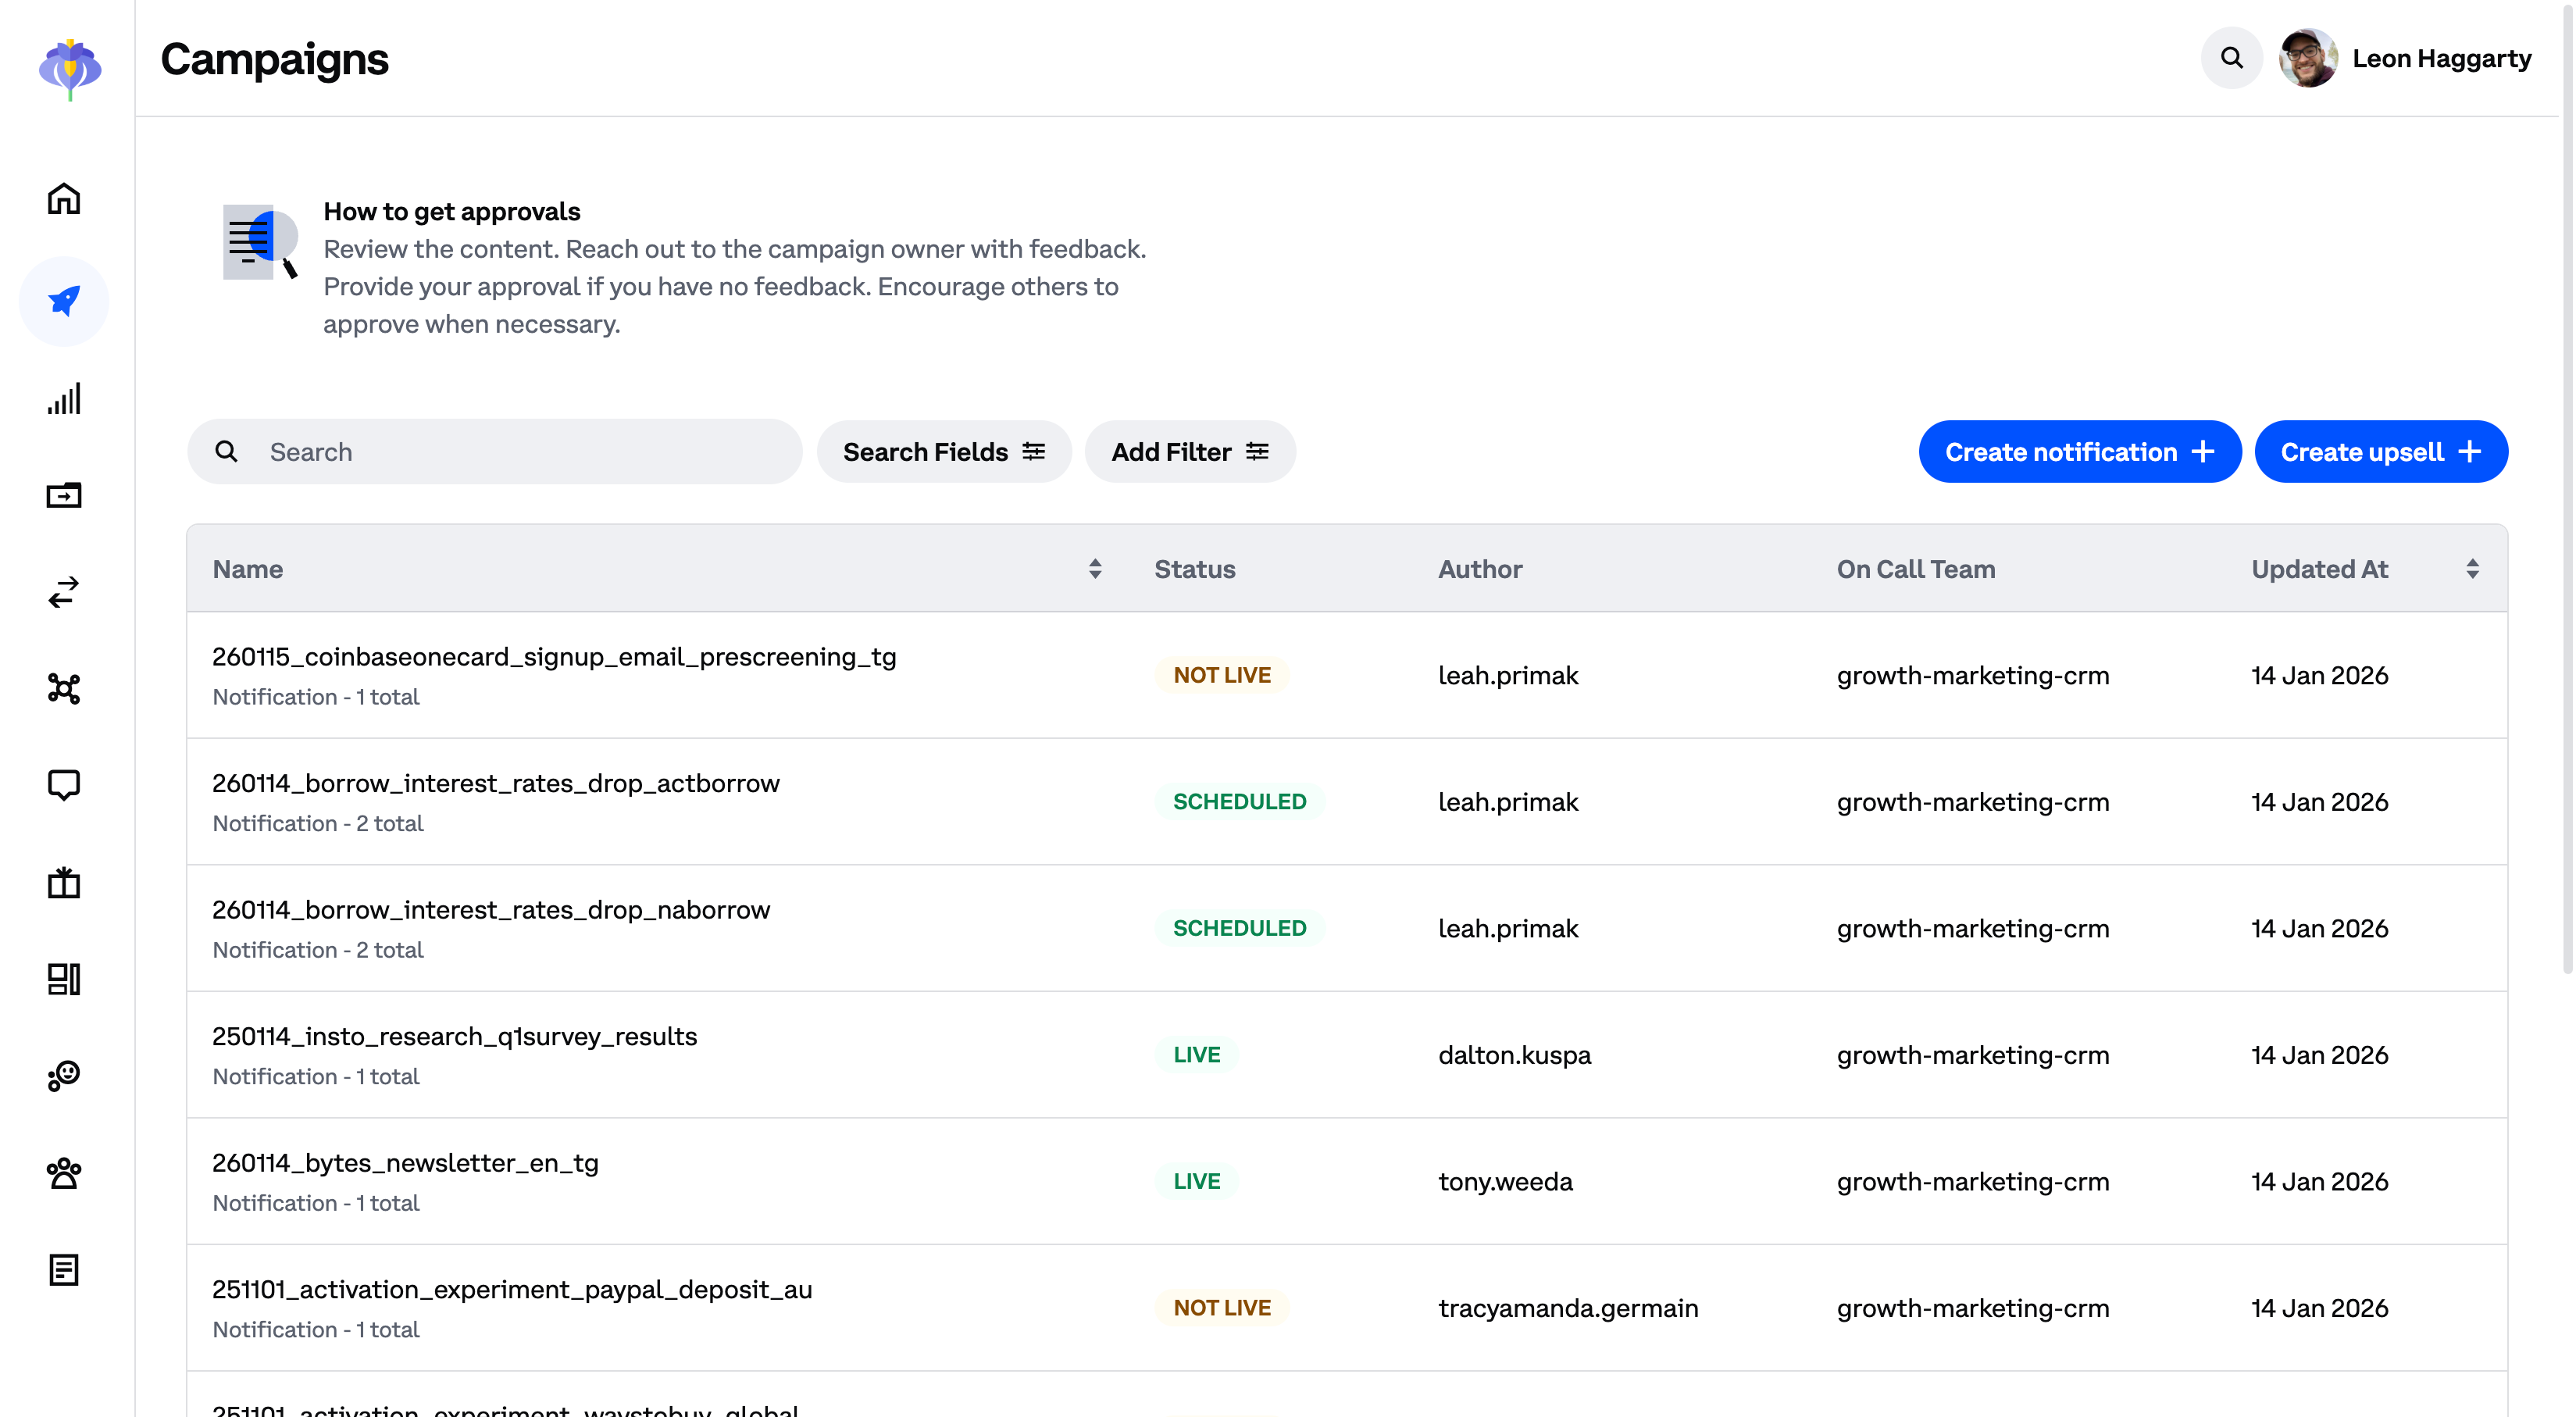Image resolution: width=2576 pixels, height=1417 pixels.
Task: Open 260115_coinbaseonecard_signup_email_prescreening_tg campaign
Action: (554, 657)
